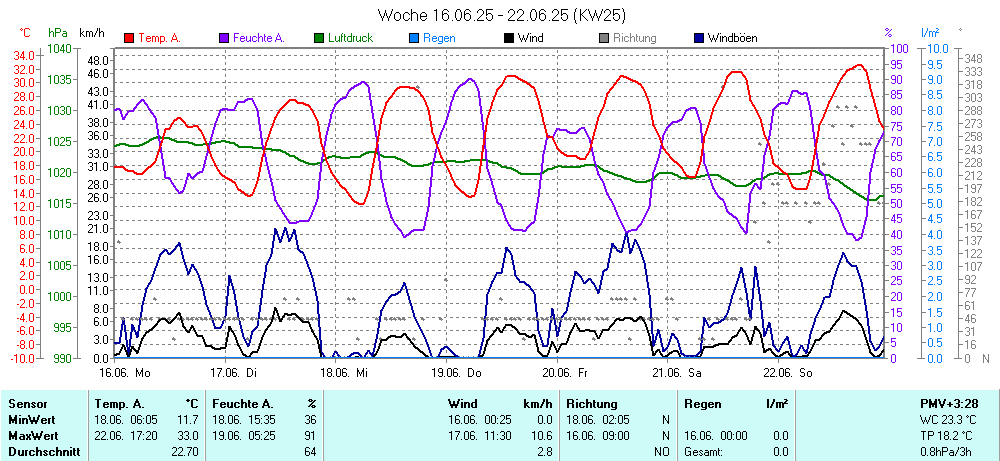1000x461 pixels.
Task: Click the 18.06. Mi date label
Action: coord(344,372)
